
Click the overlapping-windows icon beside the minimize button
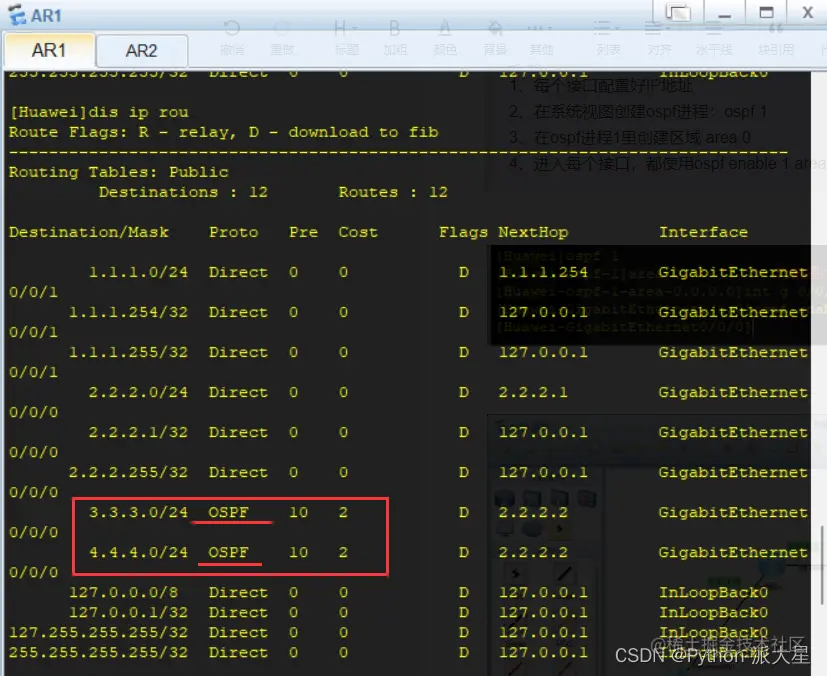click(678, 12)
